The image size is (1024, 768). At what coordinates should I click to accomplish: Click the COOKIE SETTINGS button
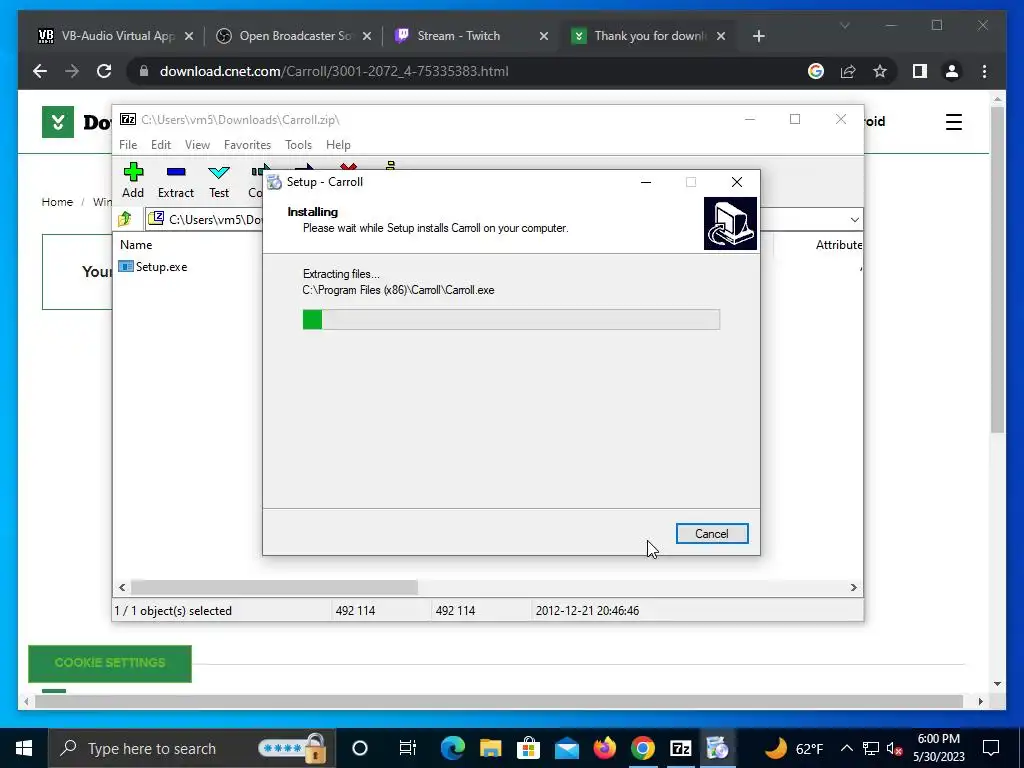click(x=110, y=663)
